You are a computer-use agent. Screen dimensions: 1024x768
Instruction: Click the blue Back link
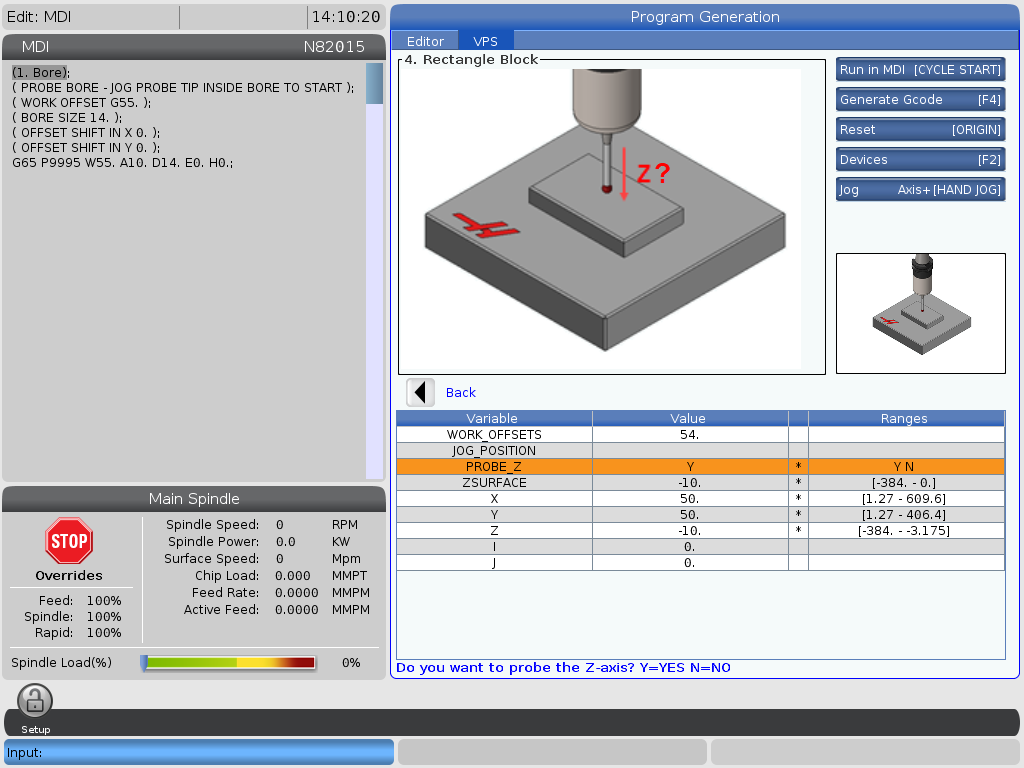pyautogui.click(x=460, y=392)
